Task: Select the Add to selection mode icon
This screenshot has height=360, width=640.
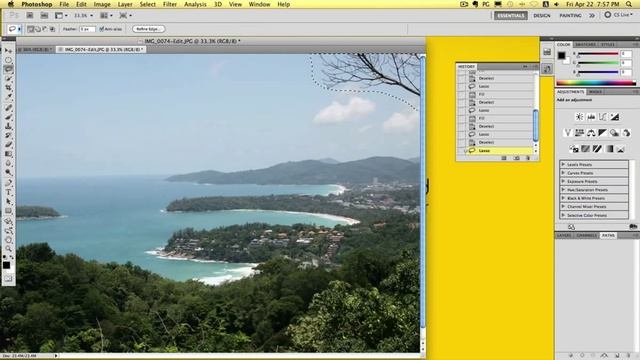Action: point(38,29)
